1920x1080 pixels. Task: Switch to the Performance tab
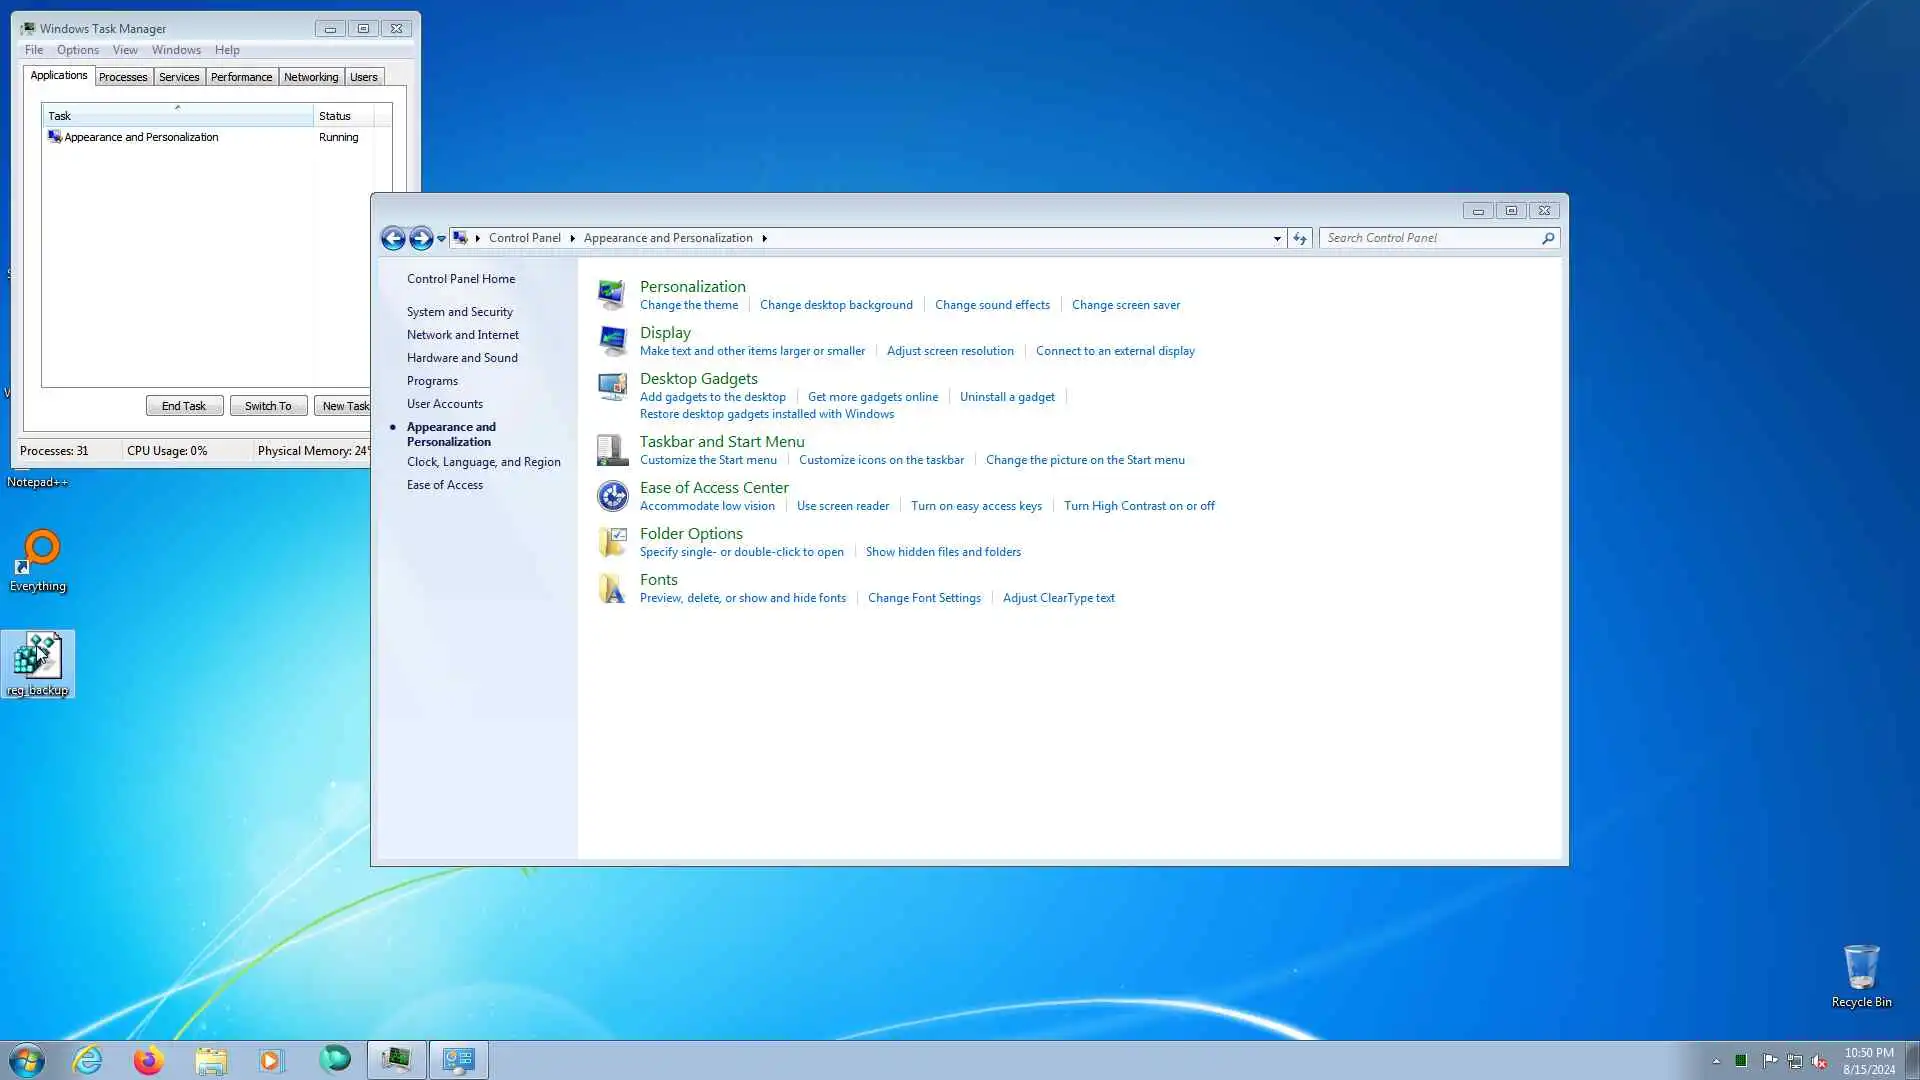[x=241, y=77]
